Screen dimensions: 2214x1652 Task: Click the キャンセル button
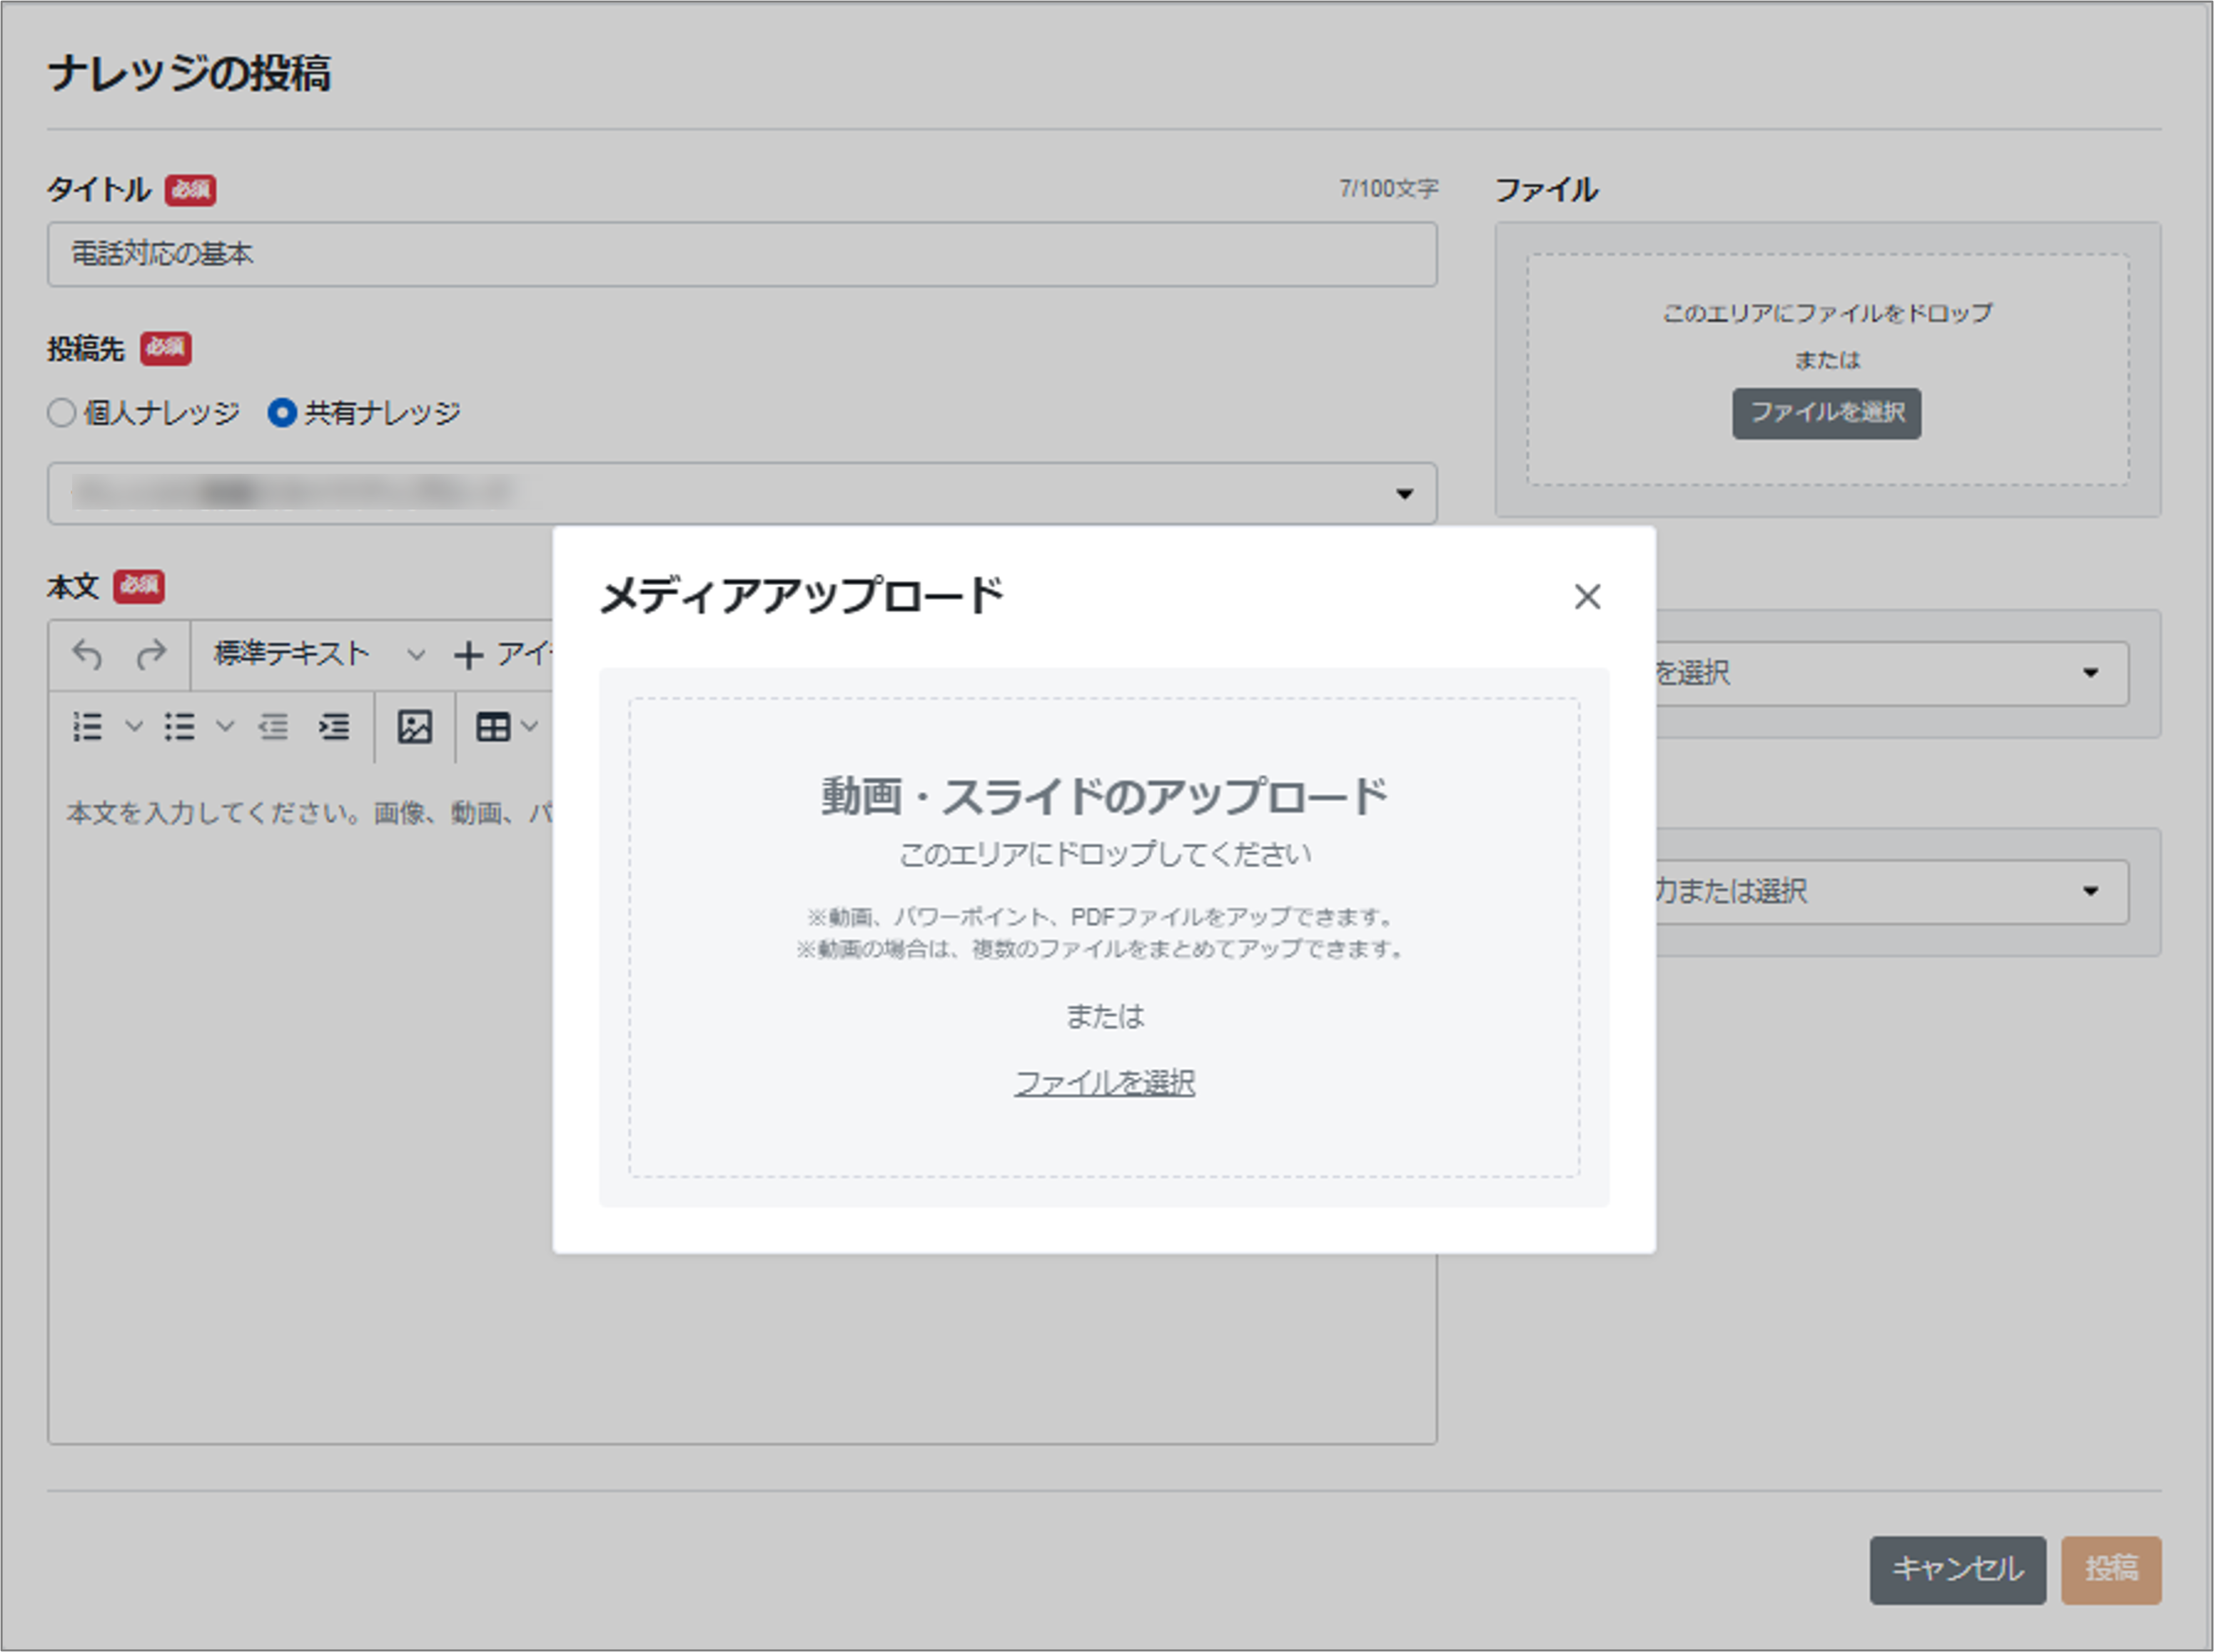[x=1957, y=1569]
